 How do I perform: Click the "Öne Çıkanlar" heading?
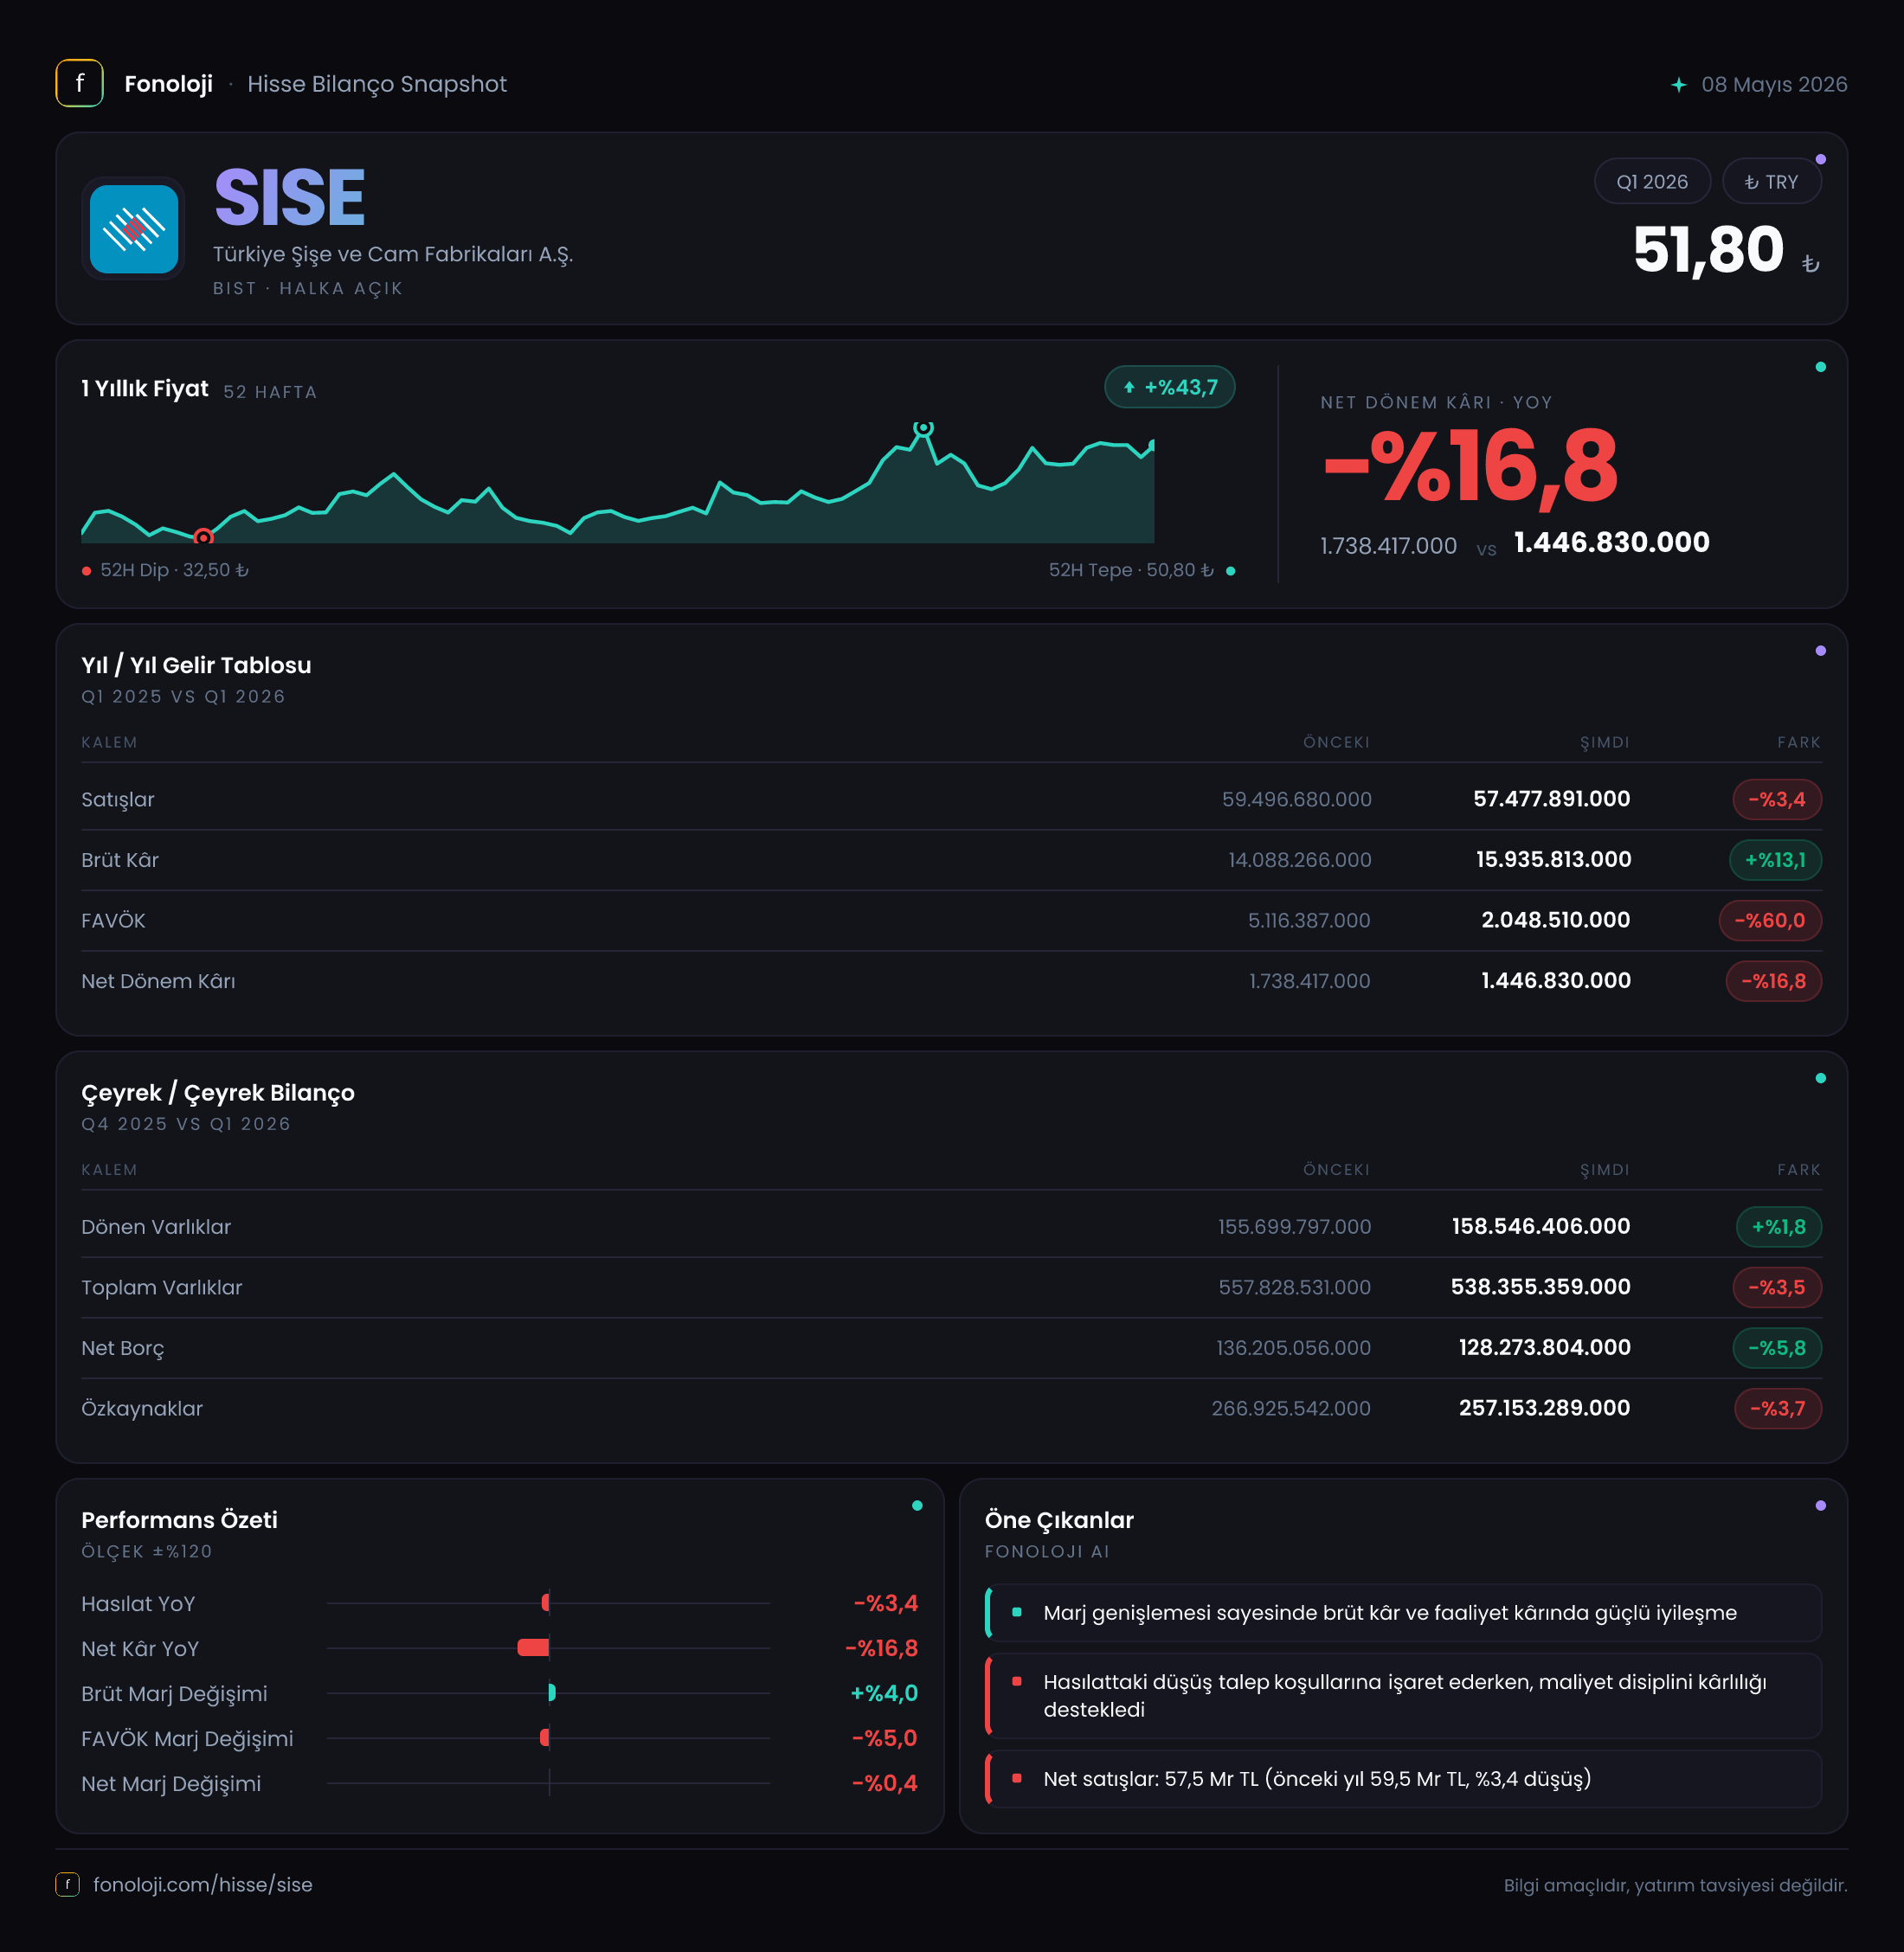pyautogui.click(x=1059, y=1520)
